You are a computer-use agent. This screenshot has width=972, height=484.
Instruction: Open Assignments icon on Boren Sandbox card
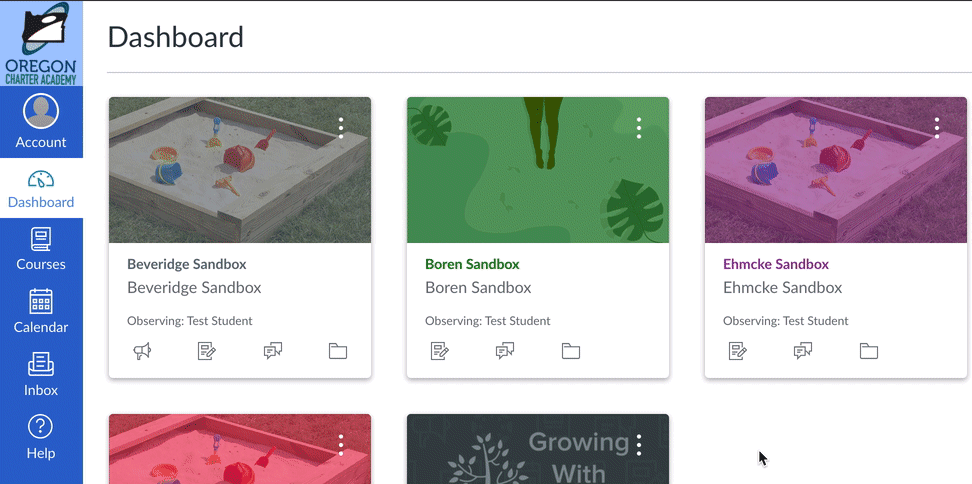click(440, 351)
